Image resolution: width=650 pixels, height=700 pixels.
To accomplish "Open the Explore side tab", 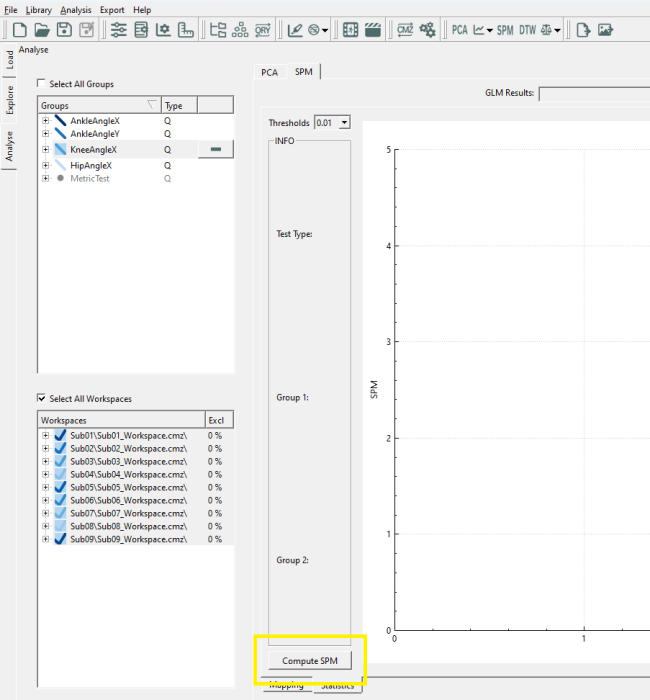I will [9, 100].
